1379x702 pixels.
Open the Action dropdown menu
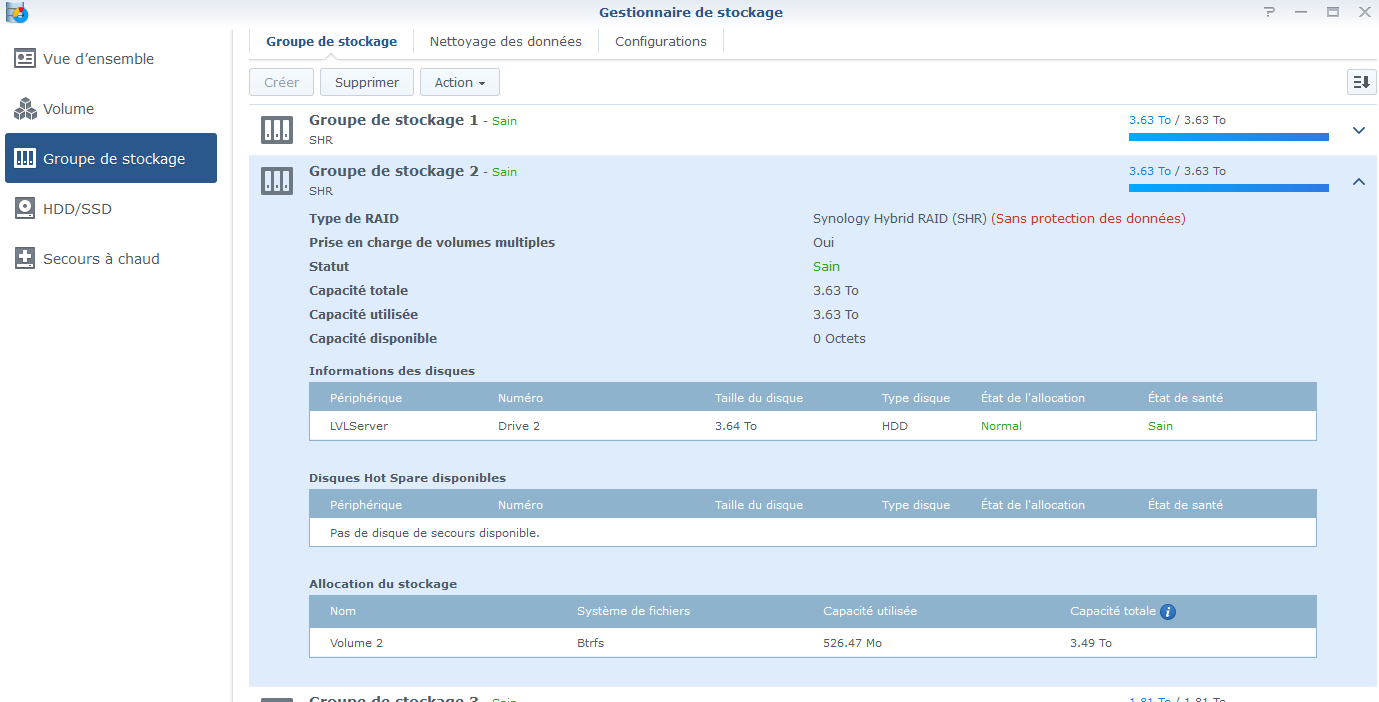(x=459, y=82)
